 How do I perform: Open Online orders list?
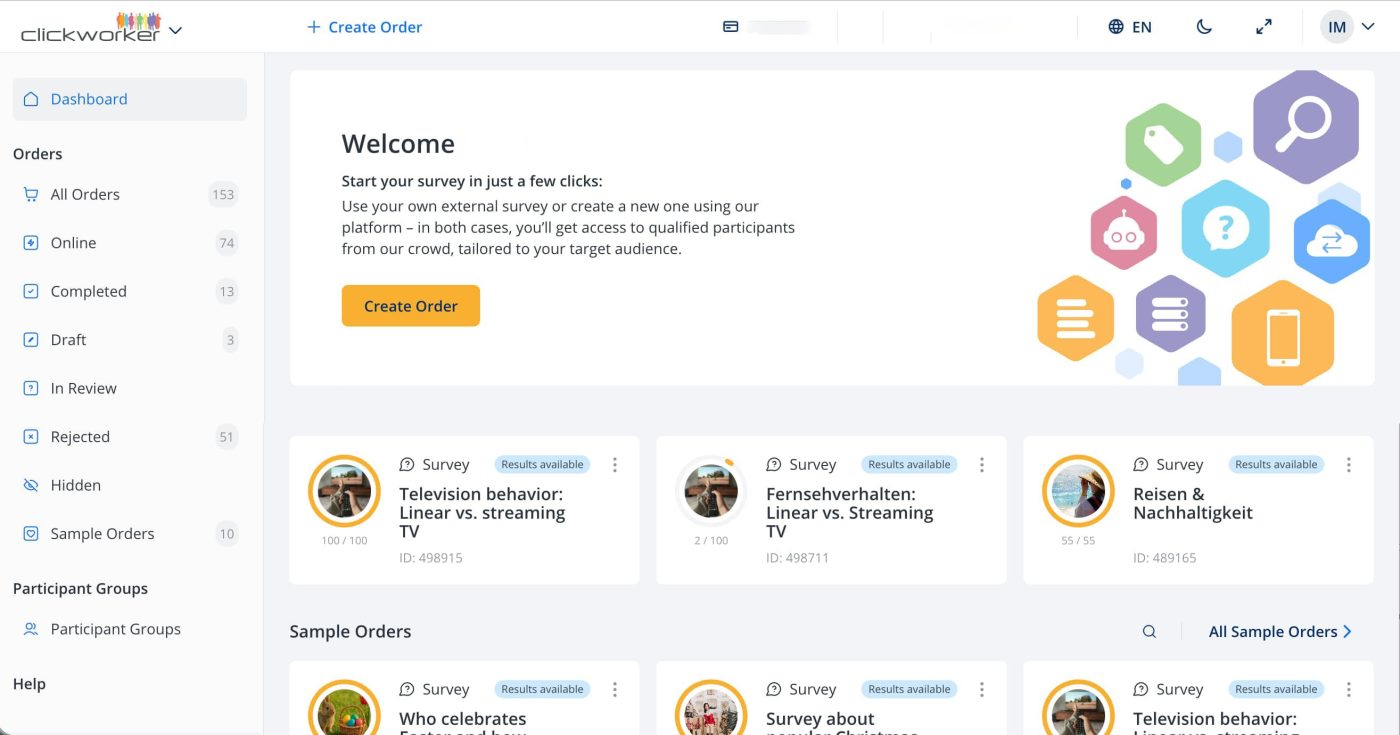(x=130, y=243)
